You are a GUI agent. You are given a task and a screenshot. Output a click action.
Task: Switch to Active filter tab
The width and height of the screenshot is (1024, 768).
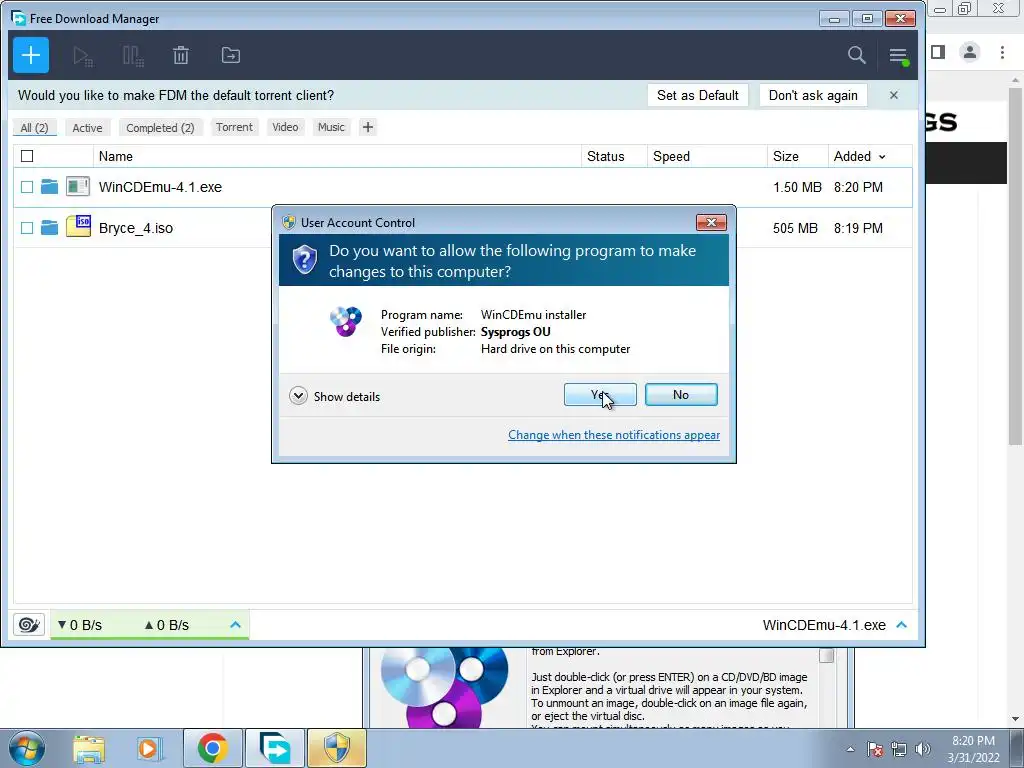pyautogui.click(x=88, y=127)
